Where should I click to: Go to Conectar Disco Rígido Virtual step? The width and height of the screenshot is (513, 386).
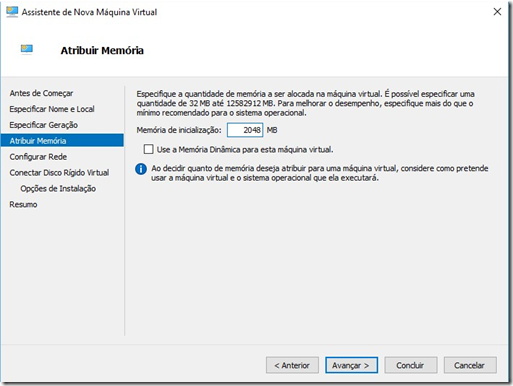59,173
